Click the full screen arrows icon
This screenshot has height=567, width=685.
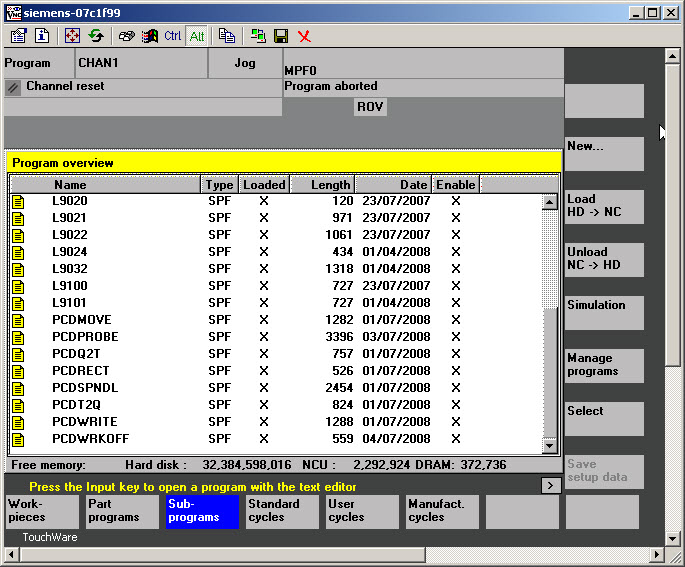click(x=72, y=36)
